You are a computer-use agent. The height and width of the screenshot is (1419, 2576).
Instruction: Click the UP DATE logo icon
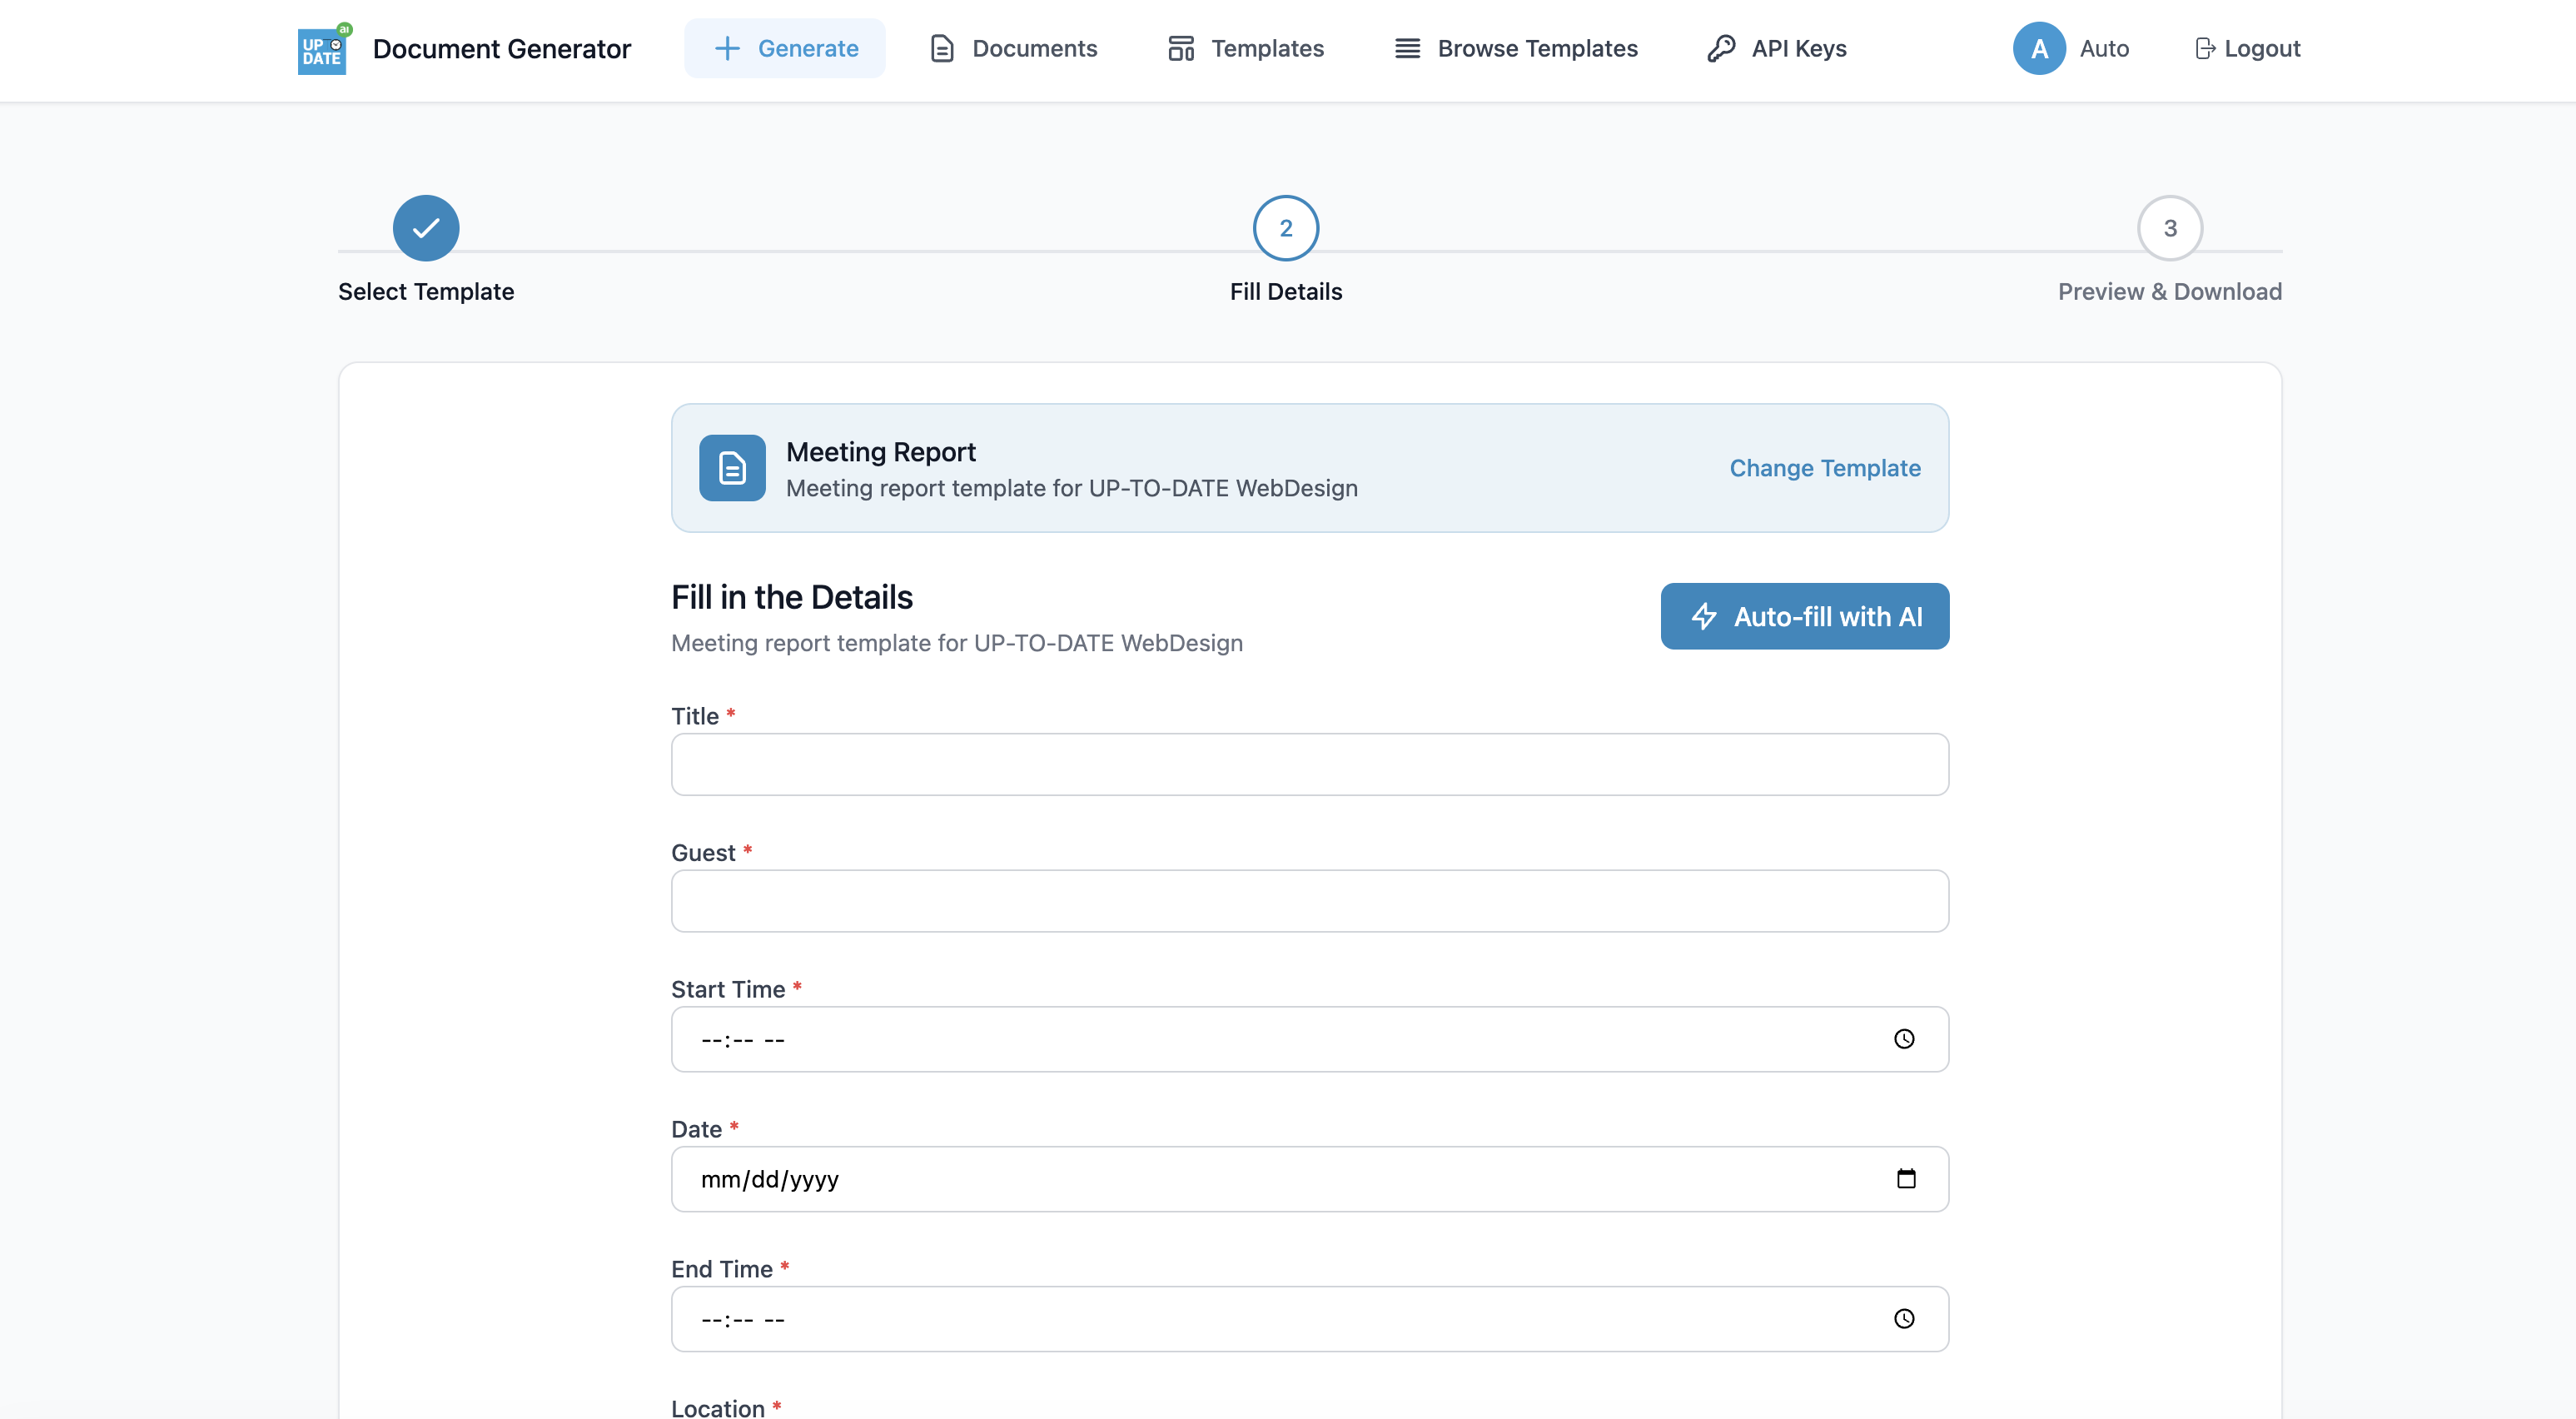click(324, 49)
